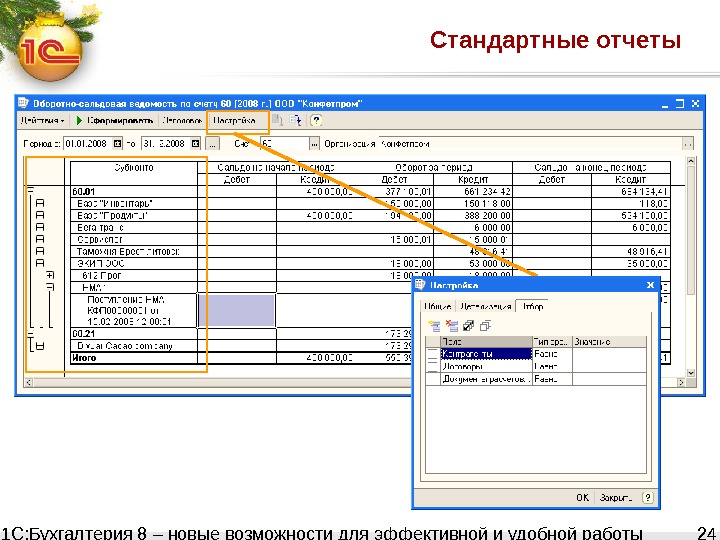The image size is (720, 540).
Task: Switch to the Общие tab in Настройка
Action: (x=437, y=307)
